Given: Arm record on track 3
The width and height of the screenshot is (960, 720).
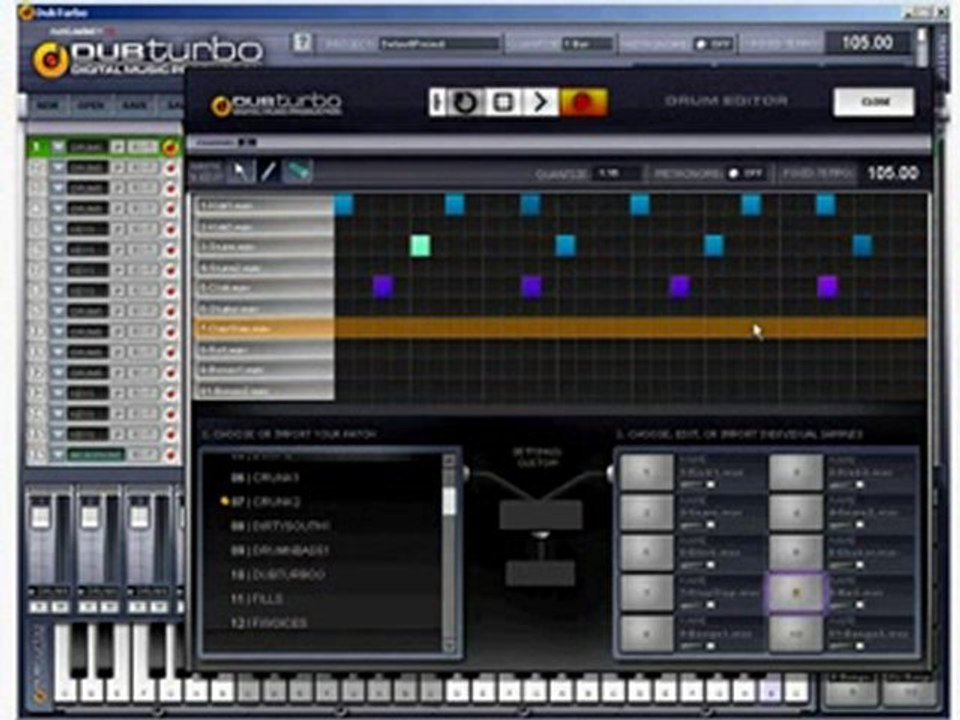Looking at the screenshot, I should click(x=170, y=188).
